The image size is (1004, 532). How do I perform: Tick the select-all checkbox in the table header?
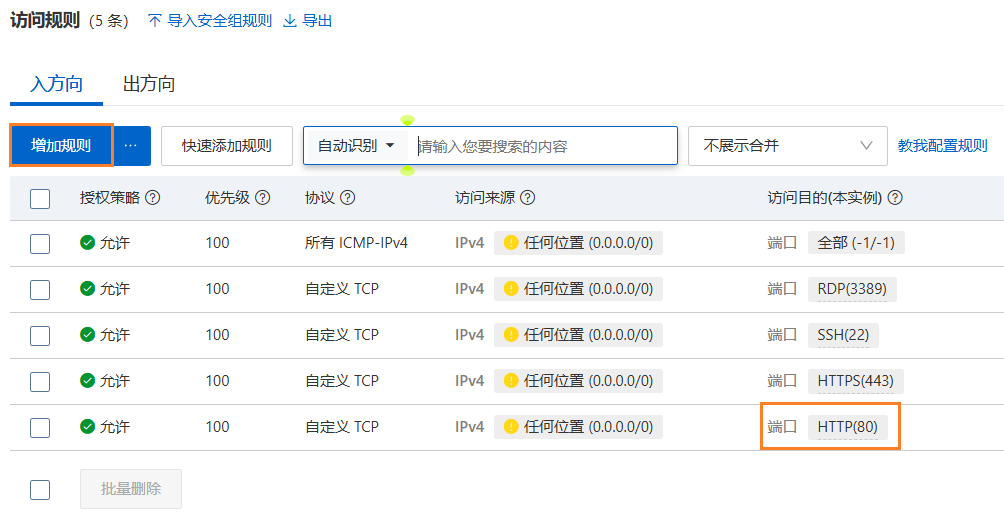coord(40,198)
